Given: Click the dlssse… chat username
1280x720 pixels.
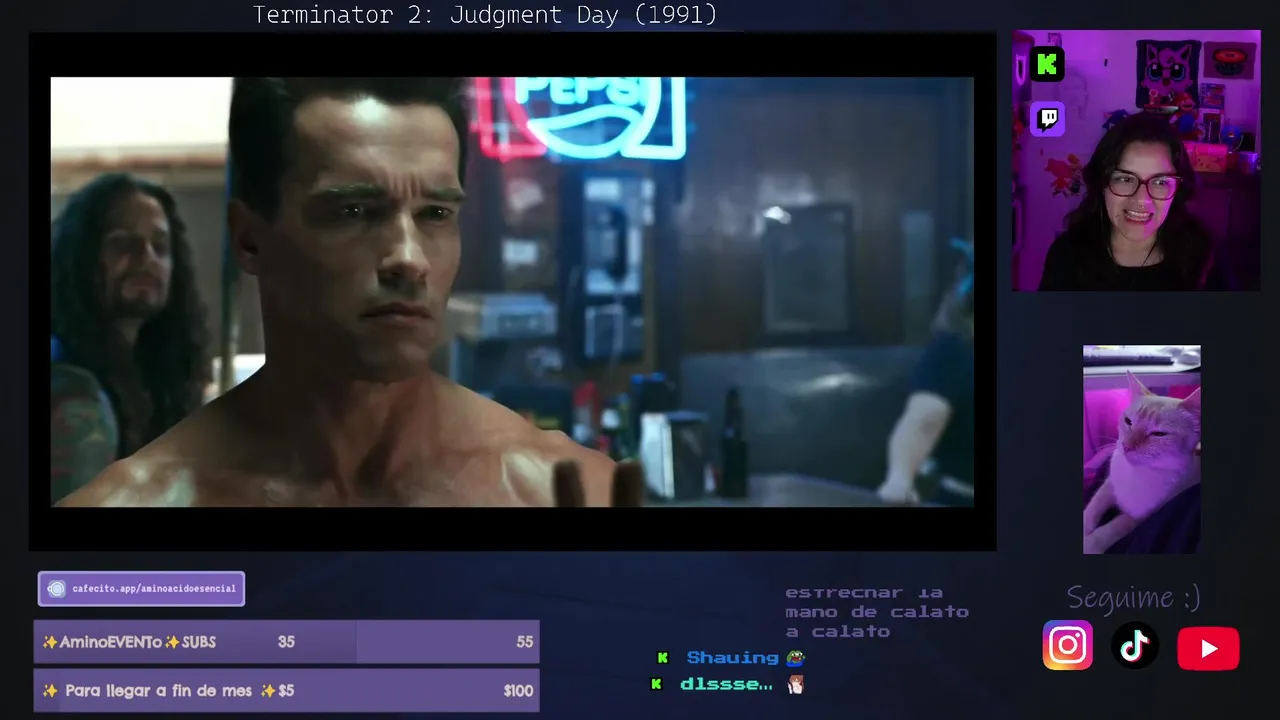Looking at the screenshot, I should pos(726,685).
